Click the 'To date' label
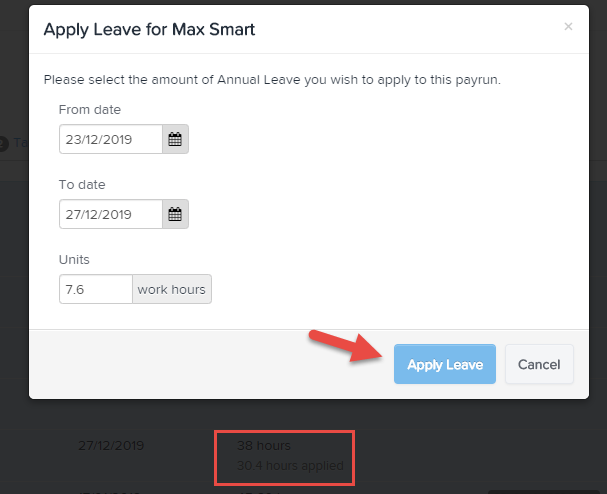Image resolution: width=607 pixels, height=494 pixels. [82, 185]
